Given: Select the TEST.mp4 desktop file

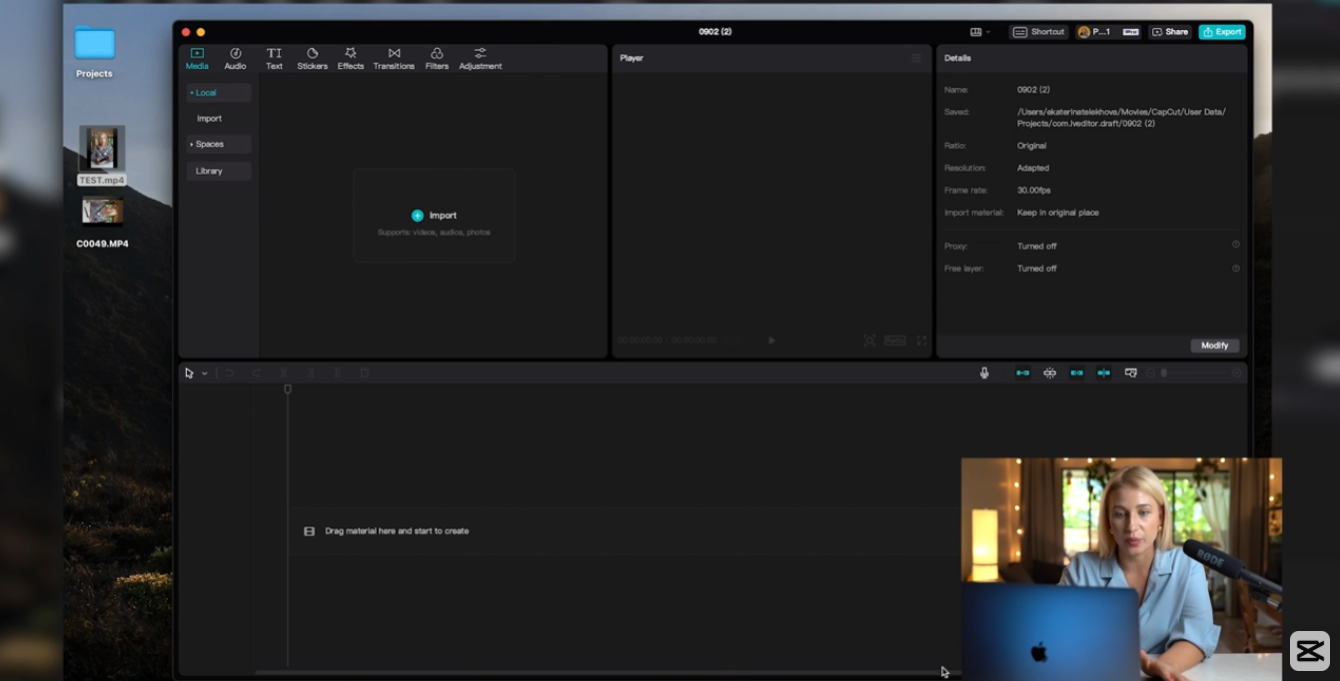Looking at the screenshot, I should 102,155.
